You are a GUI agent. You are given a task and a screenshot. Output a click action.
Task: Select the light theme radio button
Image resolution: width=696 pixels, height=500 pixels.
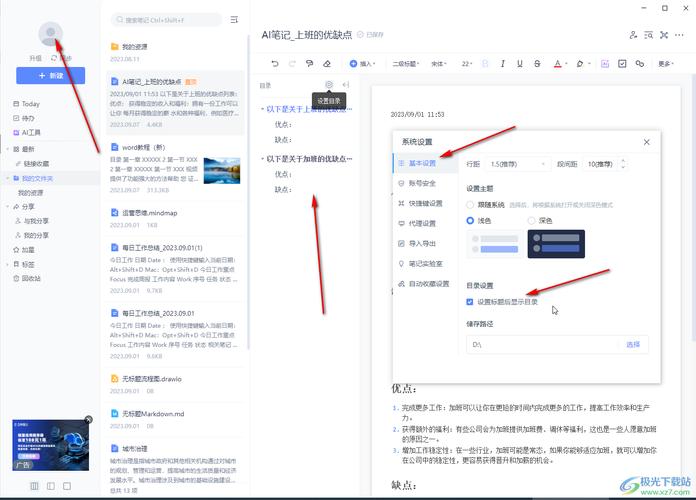[x=470, y=221]
